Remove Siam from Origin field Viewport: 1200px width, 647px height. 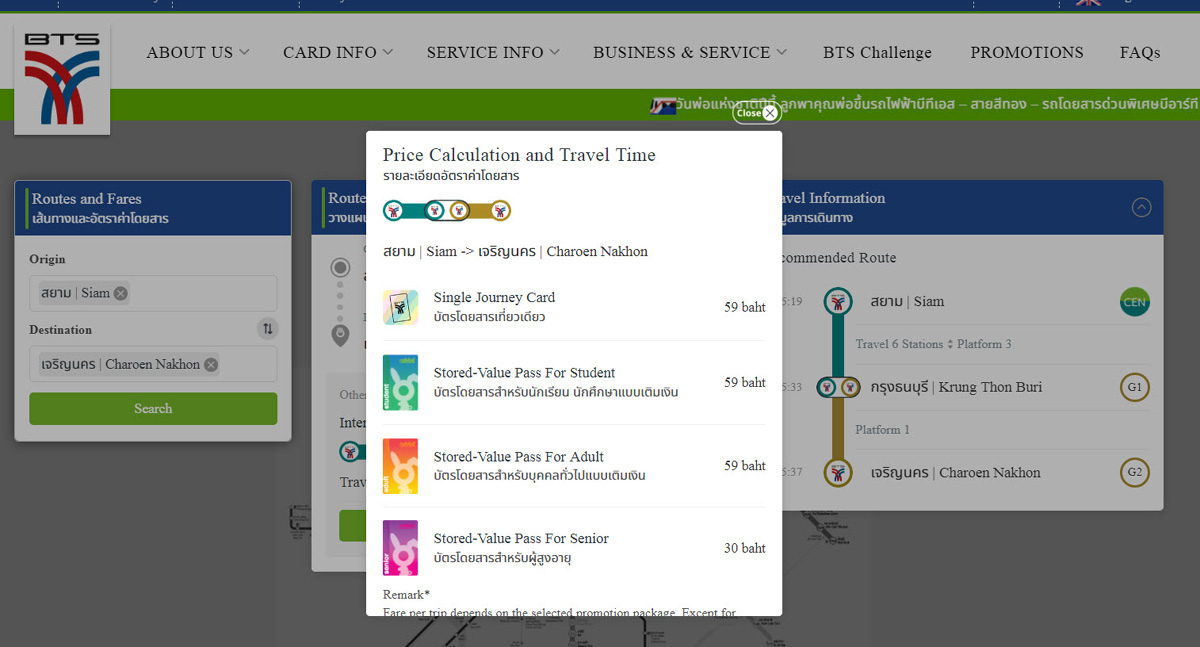coord(121,293)
